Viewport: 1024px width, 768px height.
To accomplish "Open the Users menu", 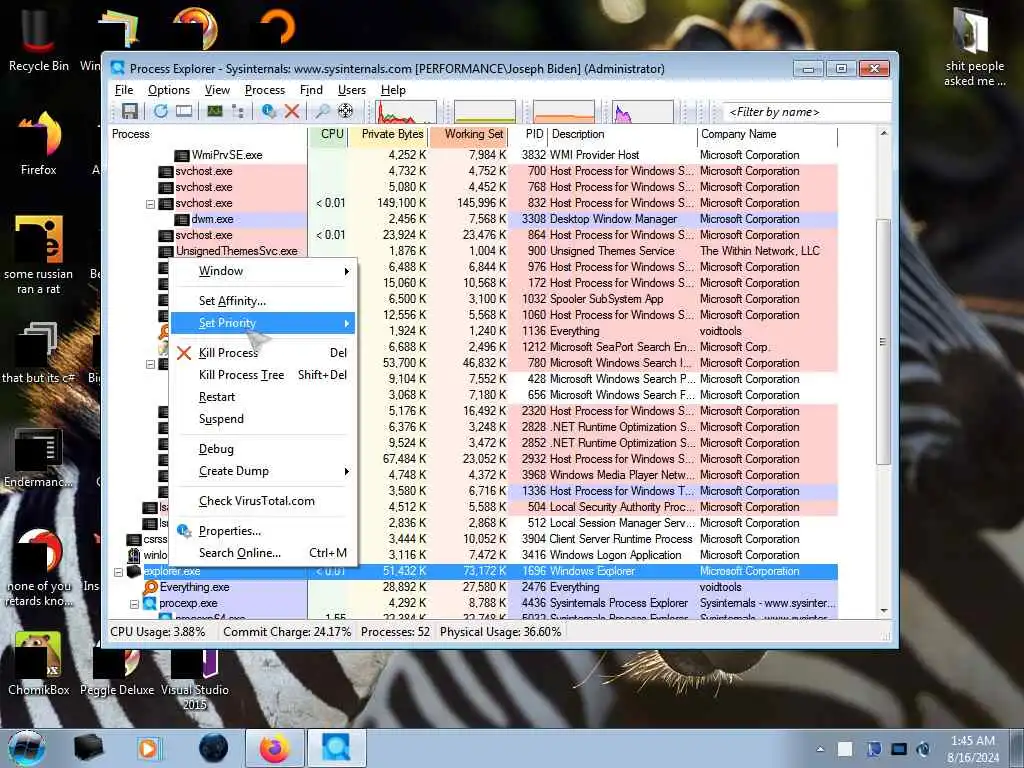I will pyautogui.click(x=351, y=90).
